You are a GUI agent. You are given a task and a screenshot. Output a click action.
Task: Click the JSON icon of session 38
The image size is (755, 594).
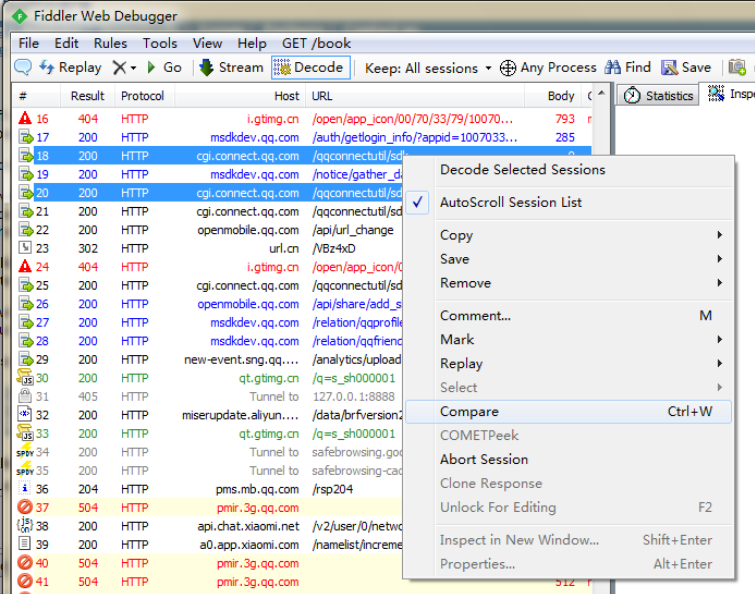point(25,525)
